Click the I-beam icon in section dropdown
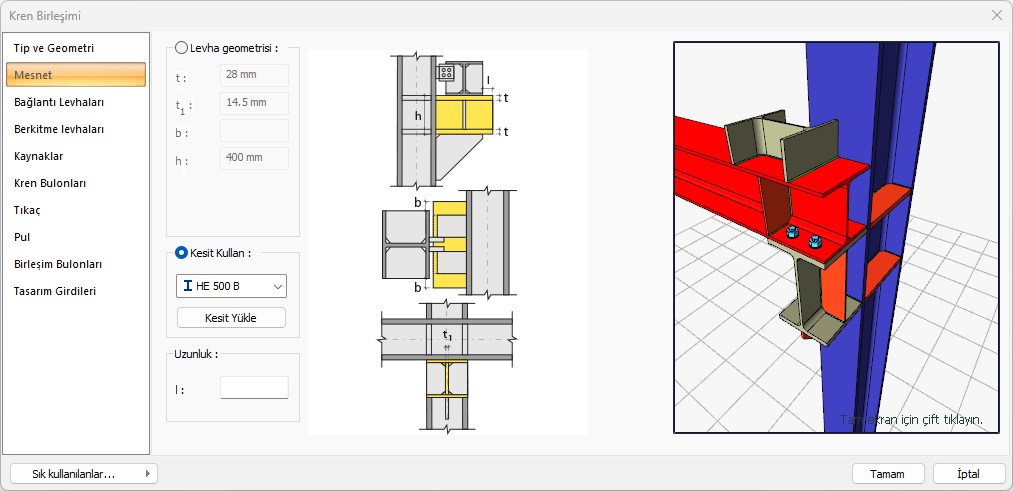The image size is (1013, 491). [x=188, y=287]
